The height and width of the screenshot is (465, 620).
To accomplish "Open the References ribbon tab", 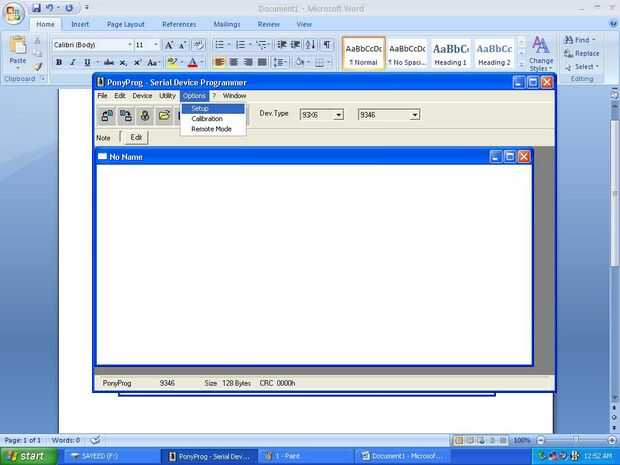I will point(179,24).
